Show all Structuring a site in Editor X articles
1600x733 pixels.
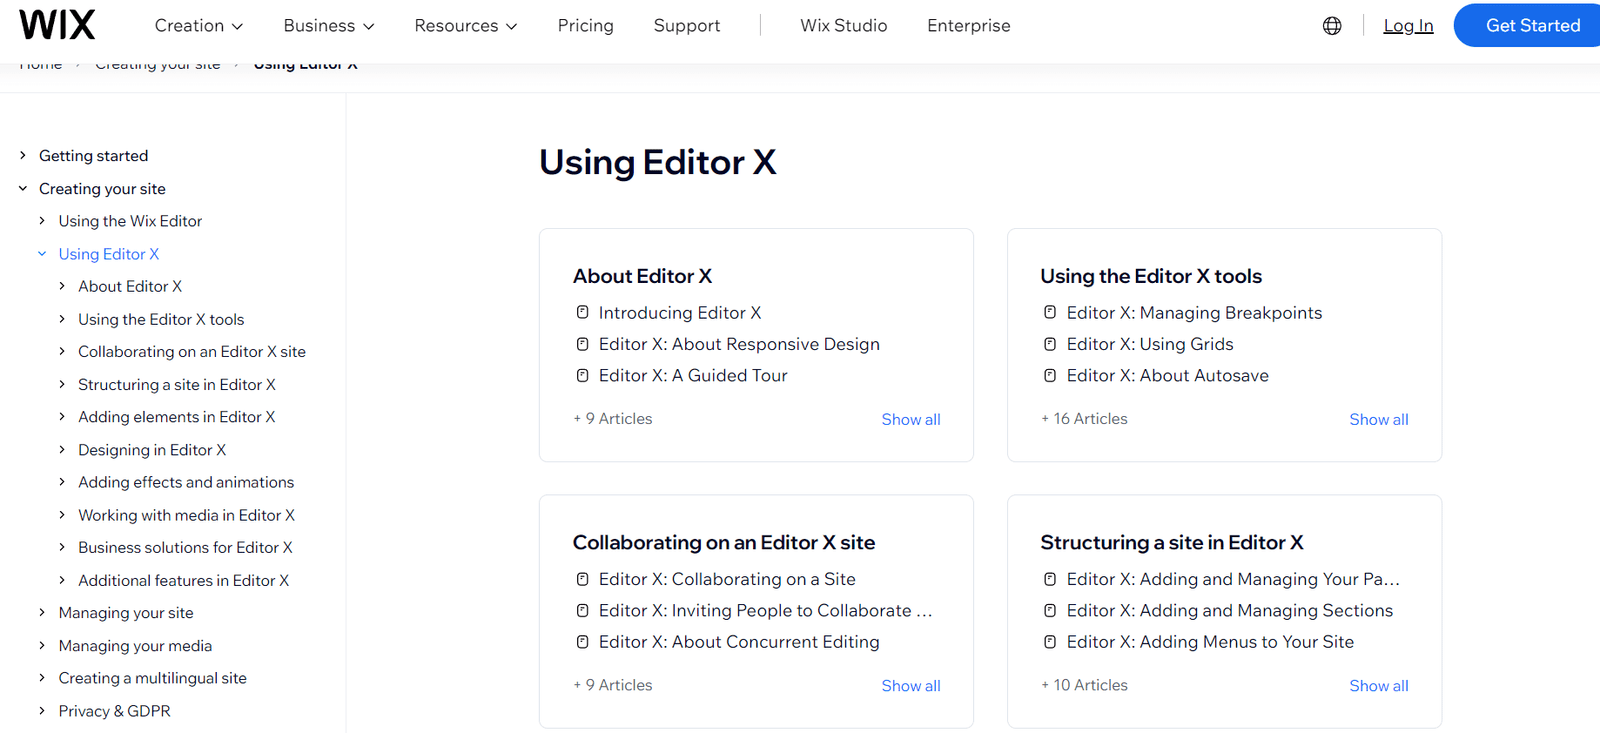[1378, 686]
